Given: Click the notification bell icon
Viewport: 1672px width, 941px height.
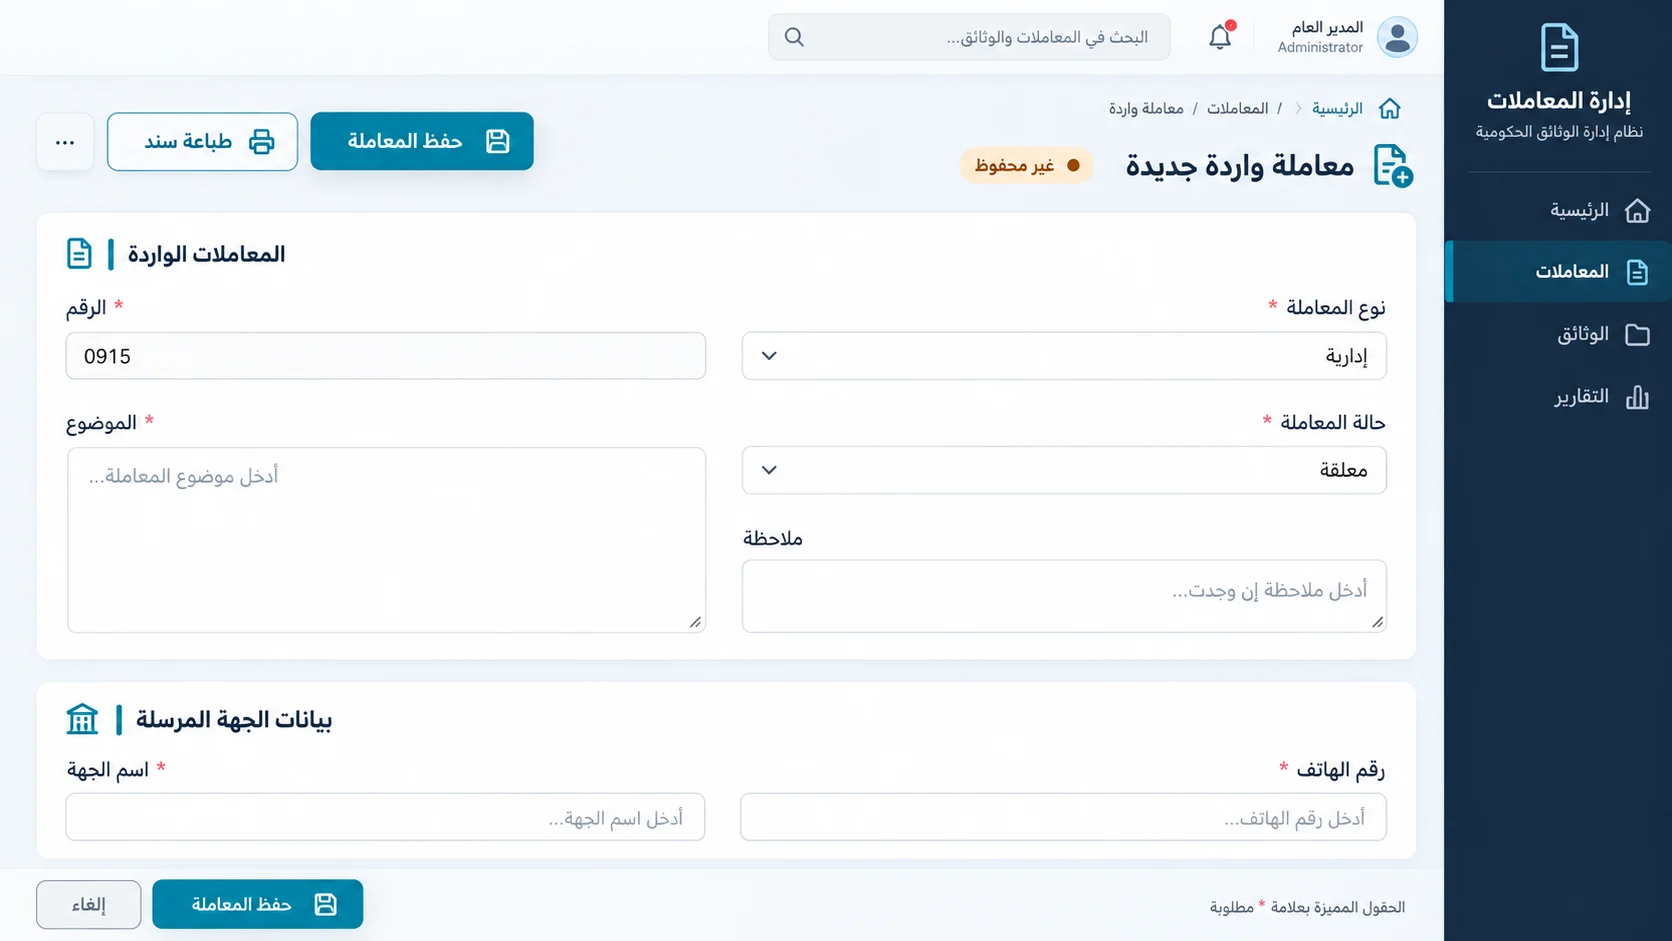Looking at the screenshot, I should [1220, 37].
